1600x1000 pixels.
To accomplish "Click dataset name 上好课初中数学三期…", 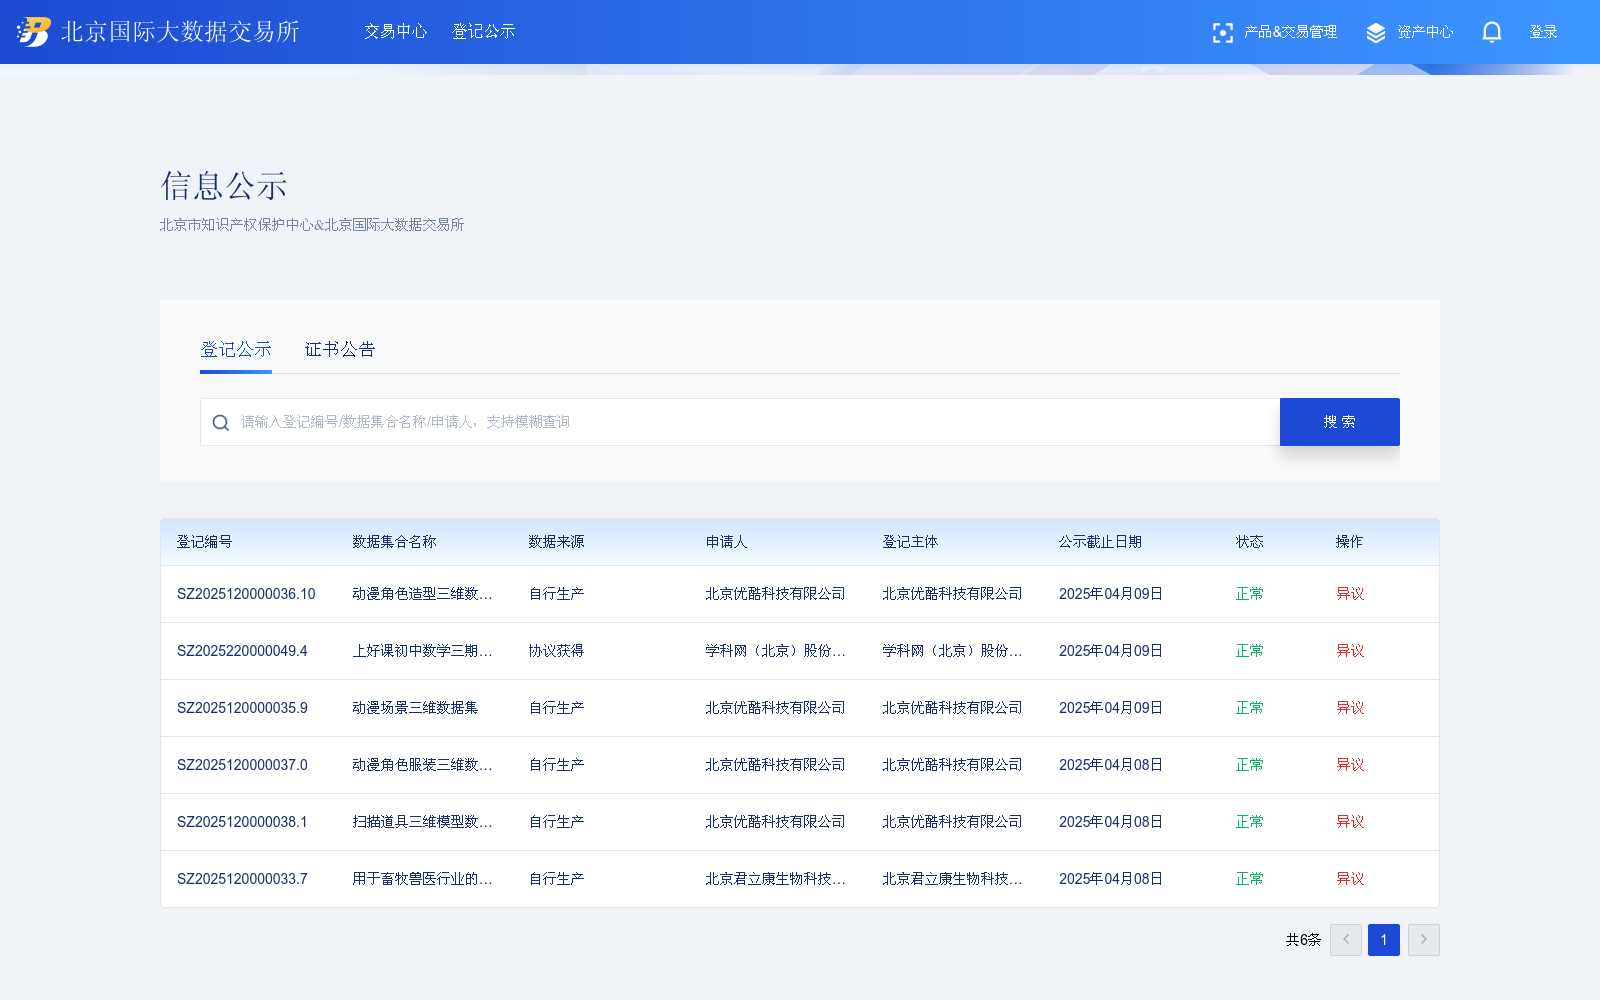I will tap(422, 651).
